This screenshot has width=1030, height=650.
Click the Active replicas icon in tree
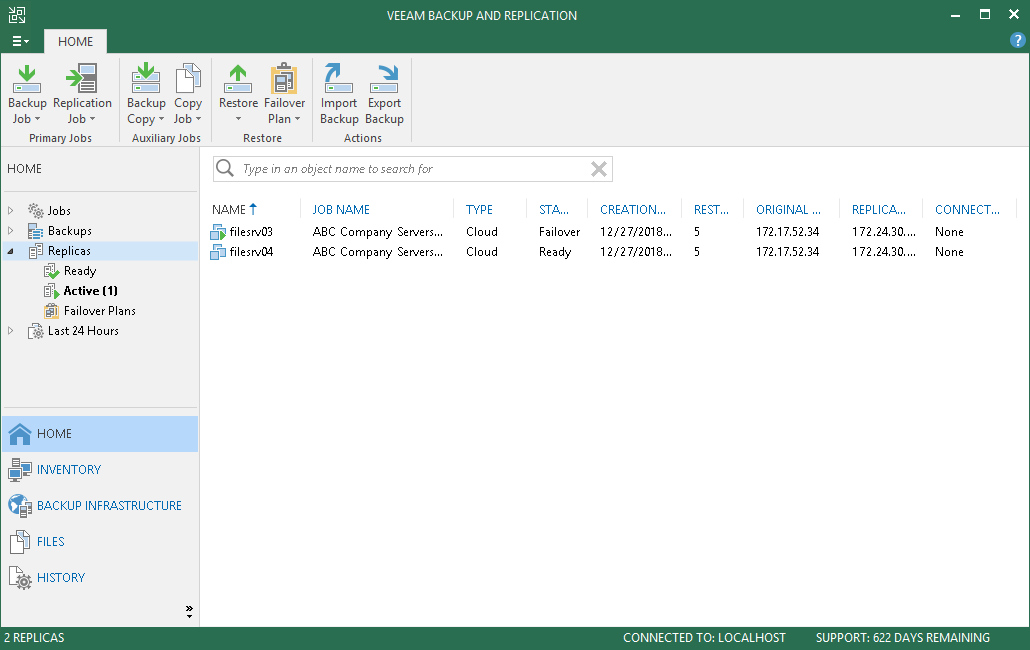[51, 291]
